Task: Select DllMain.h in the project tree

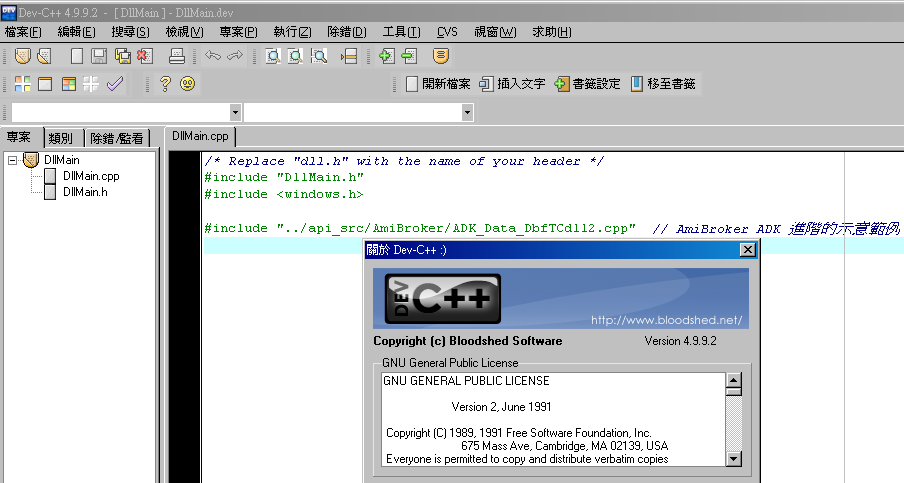Action: pos(85,193)
